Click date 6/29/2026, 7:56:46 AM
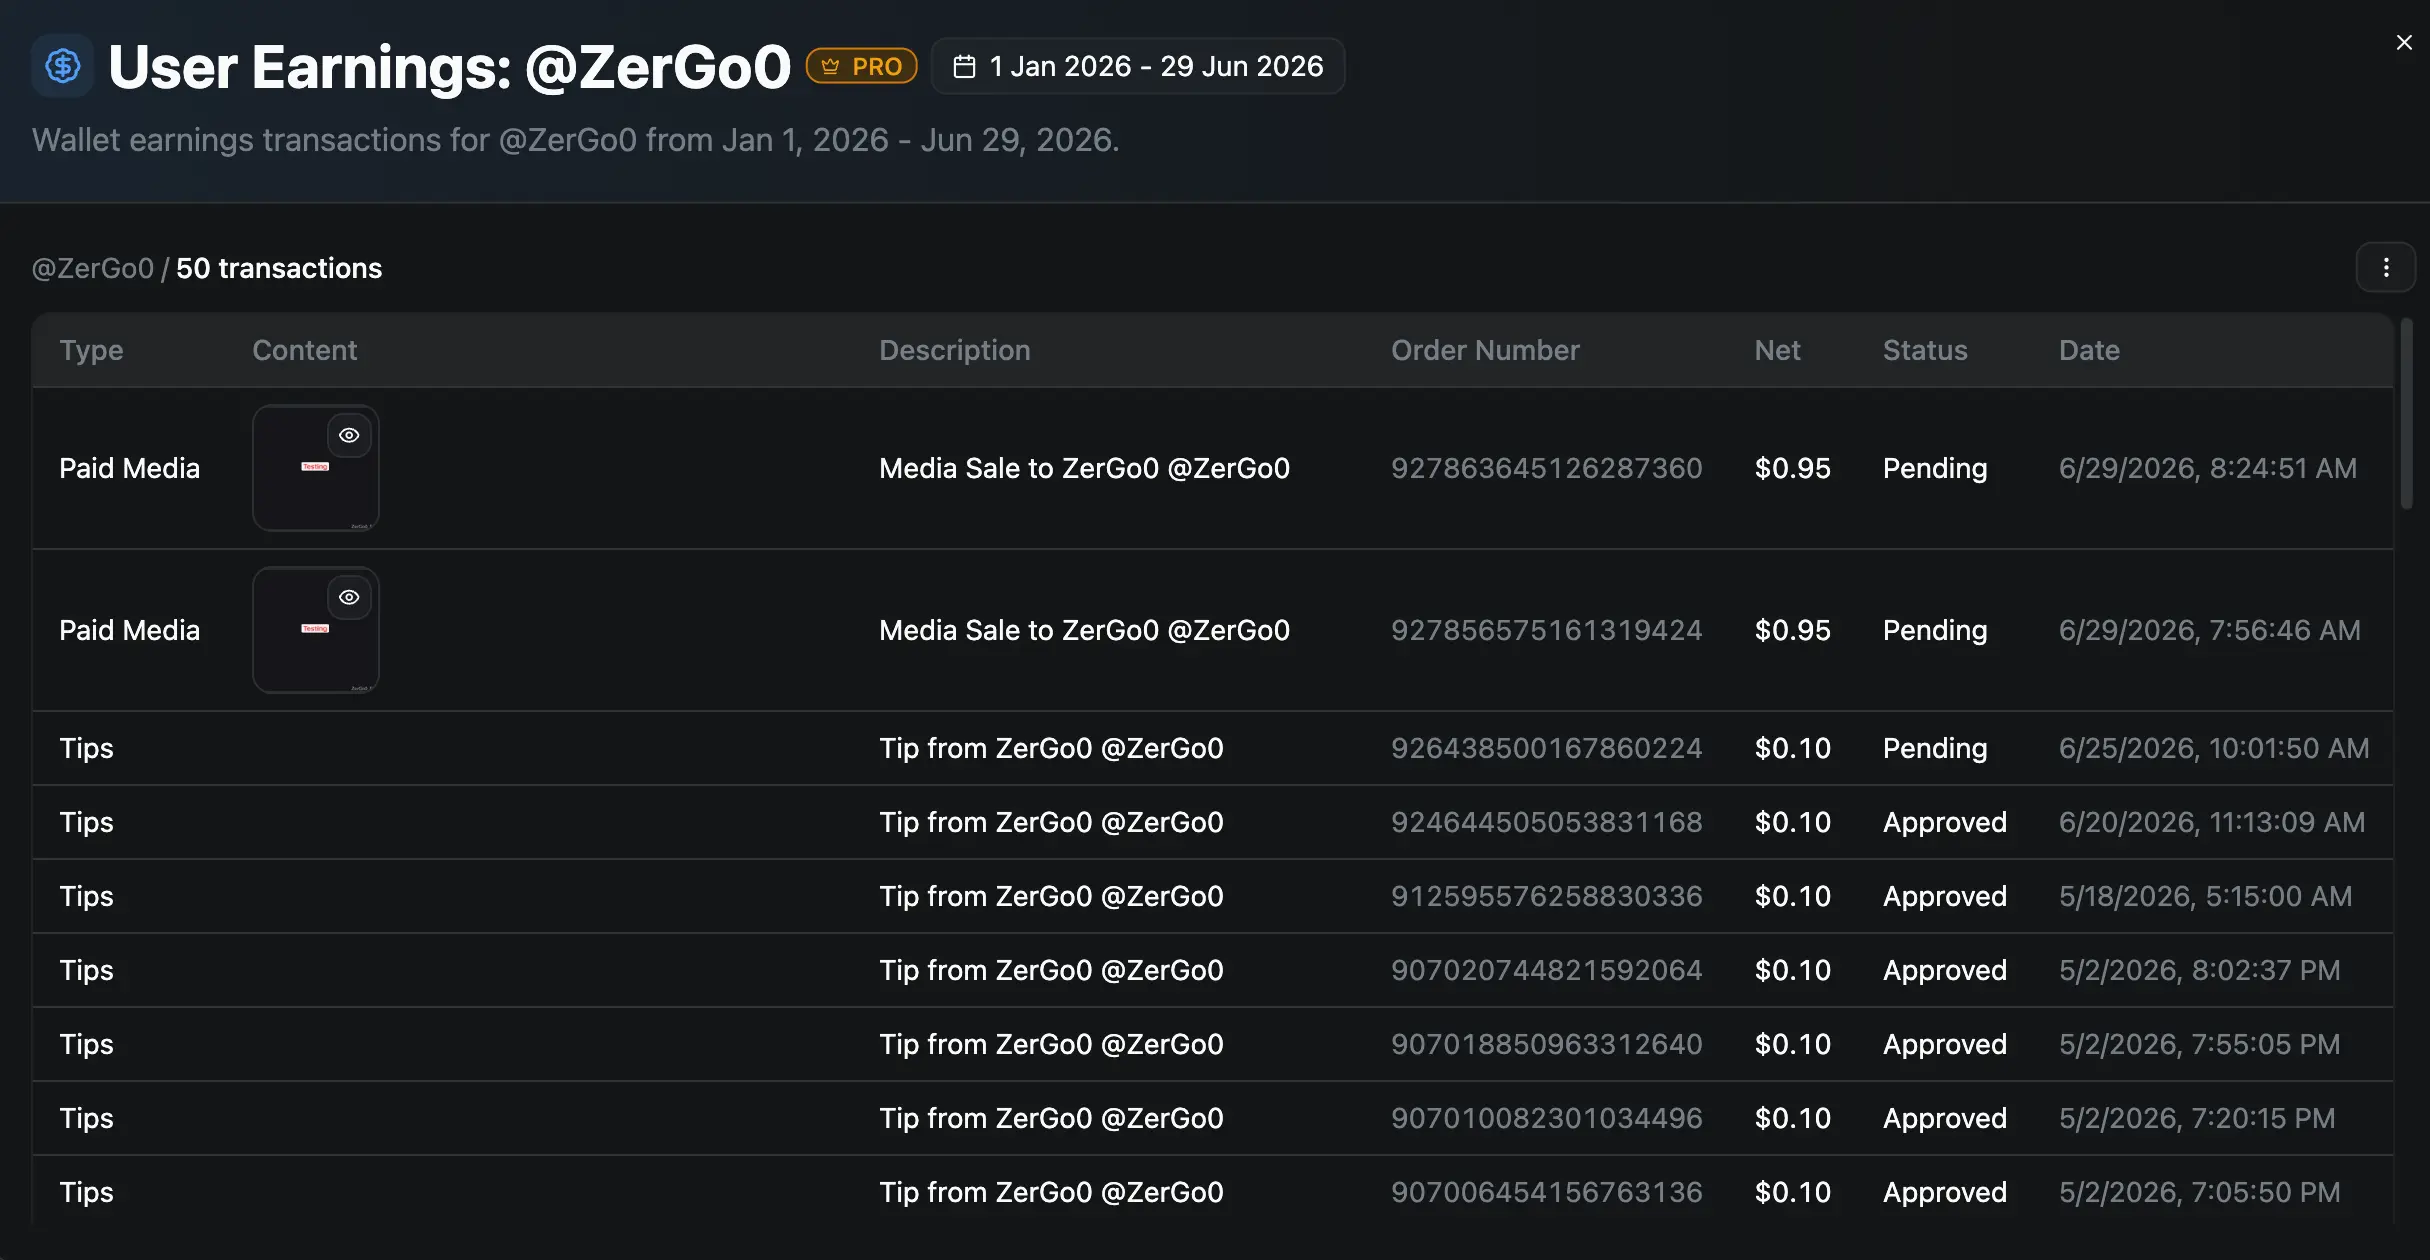2430x1260 pixels. click(x=2210, y=630)
